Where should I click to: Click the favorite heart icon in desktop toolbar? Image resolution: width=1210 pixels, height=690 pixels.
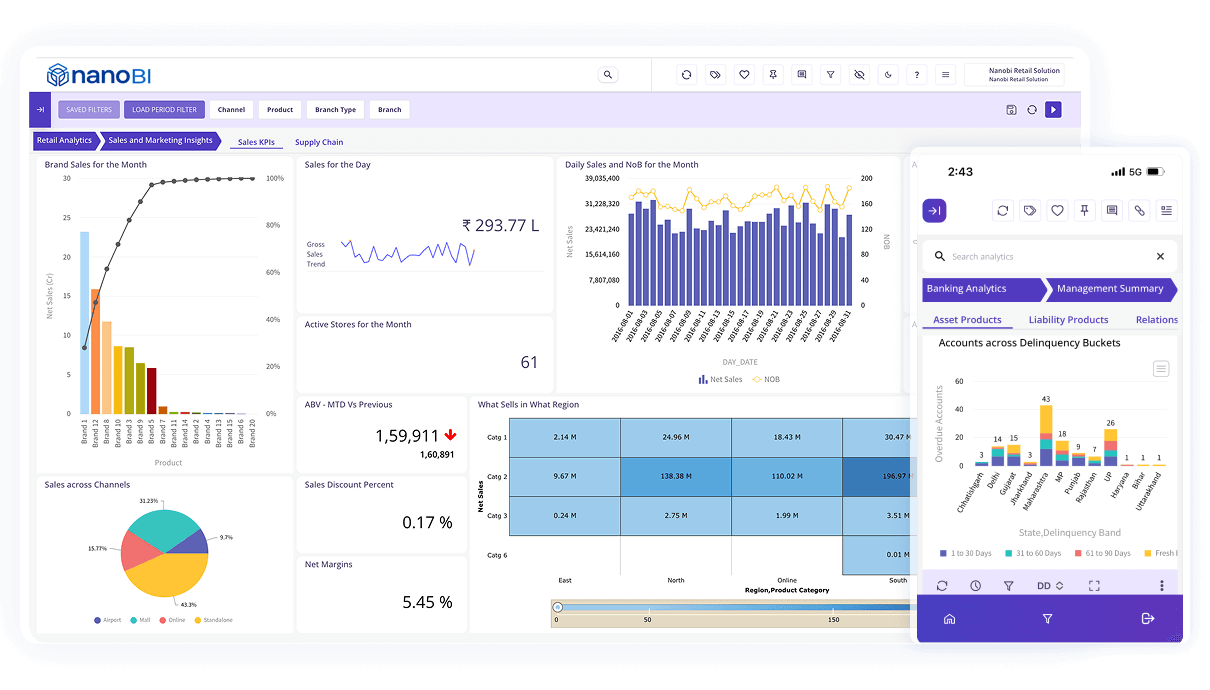point(744,75)
